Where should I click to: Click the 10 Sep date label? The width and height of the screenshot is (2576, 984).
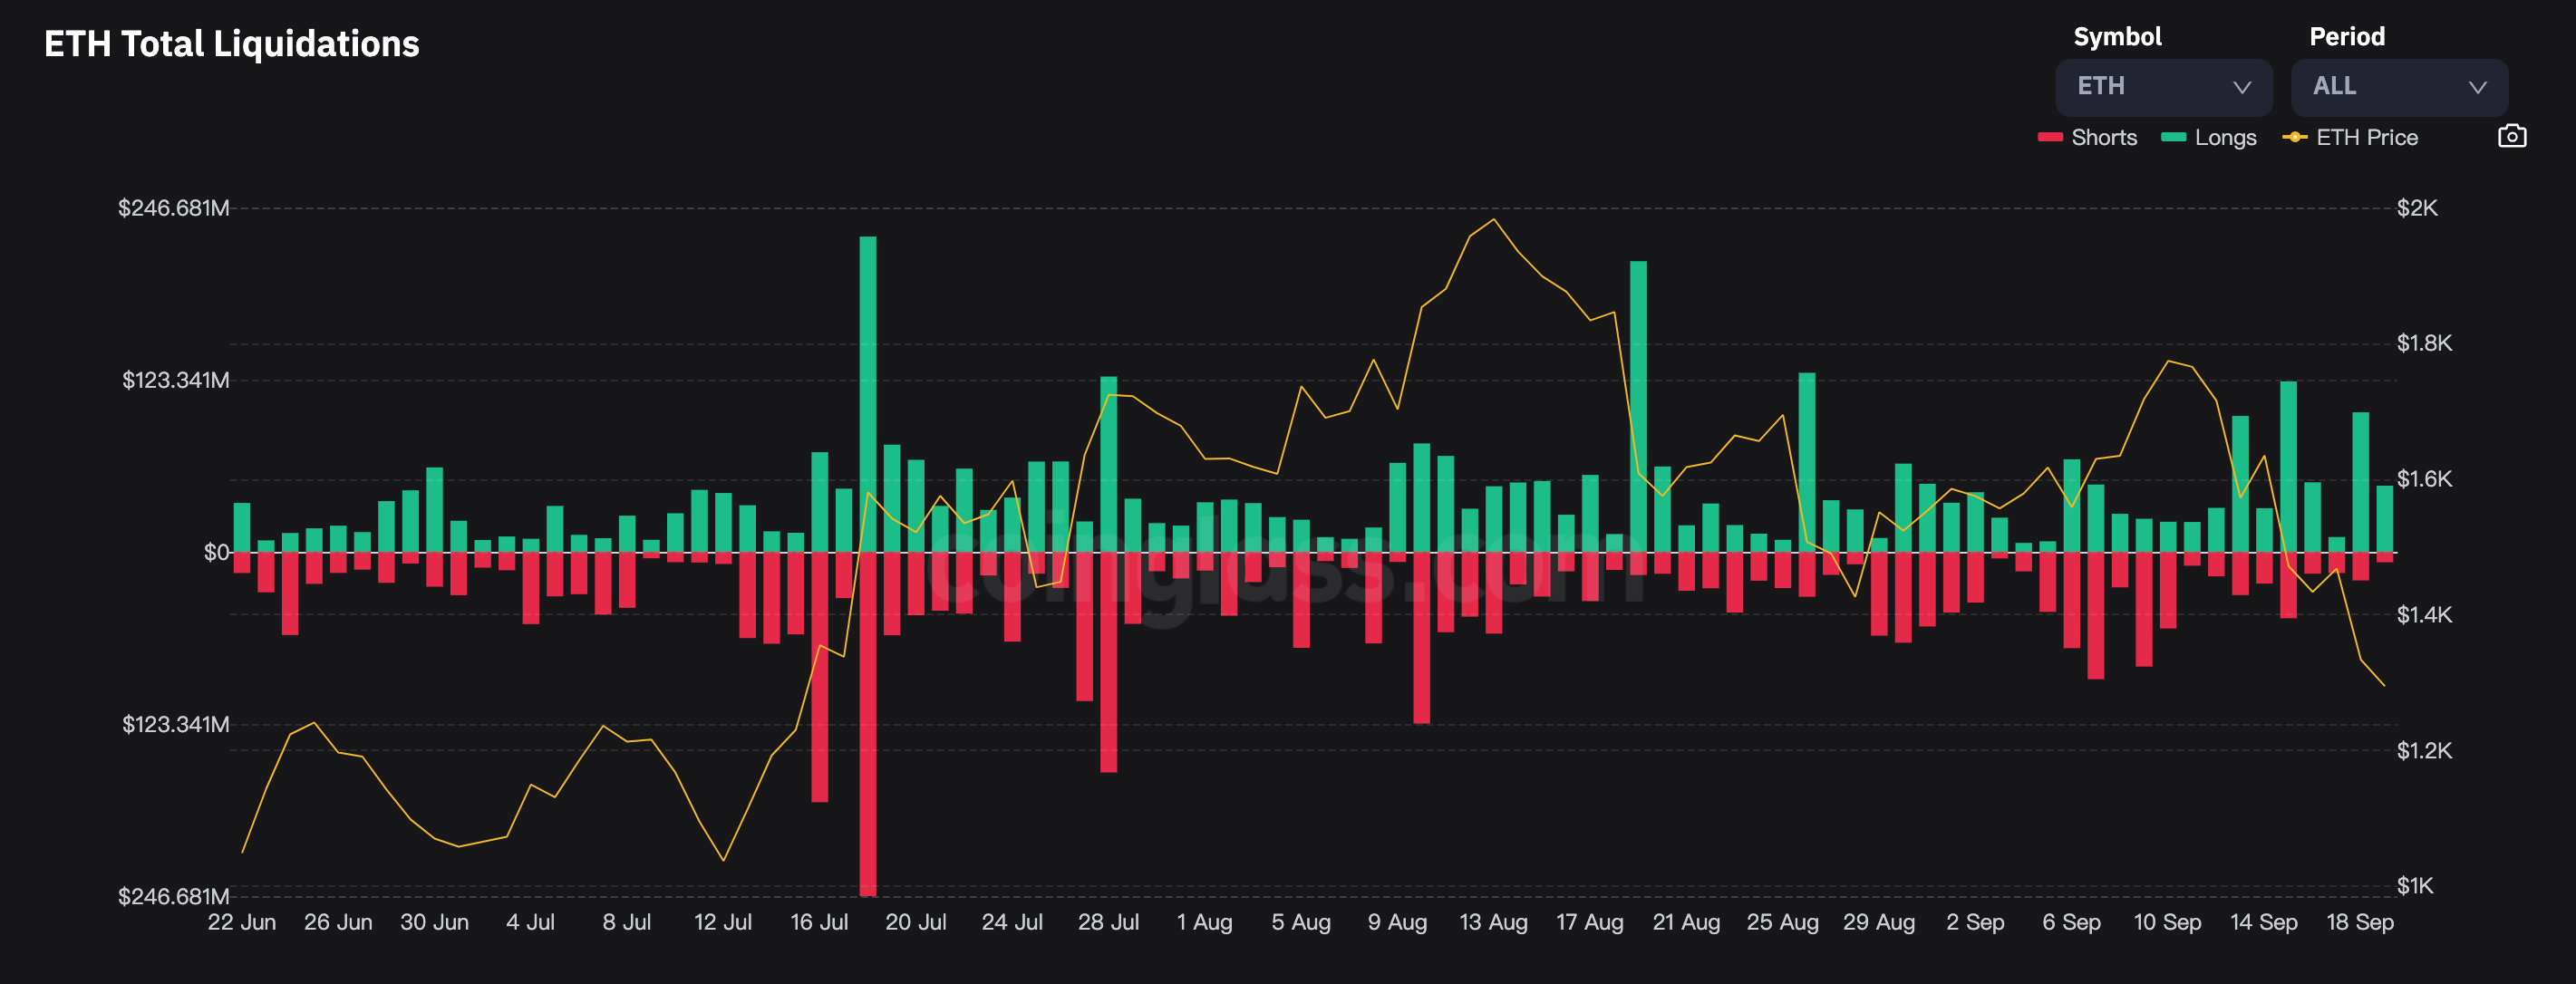2167,922
